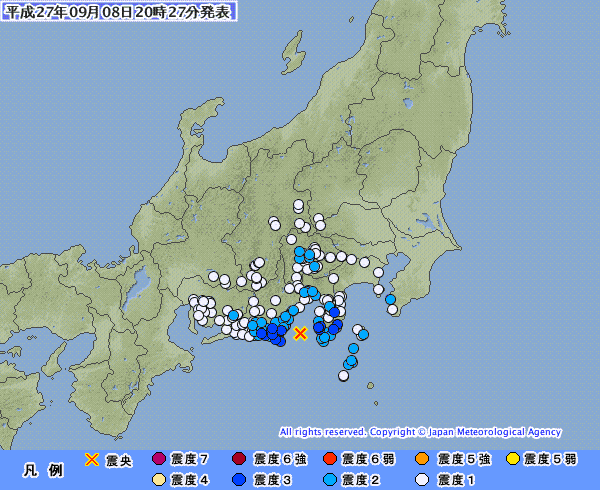Viewport: 600px width, 490px height.
Task: Click the northernmost white intensity marker
Action: [x=298, y=204]
